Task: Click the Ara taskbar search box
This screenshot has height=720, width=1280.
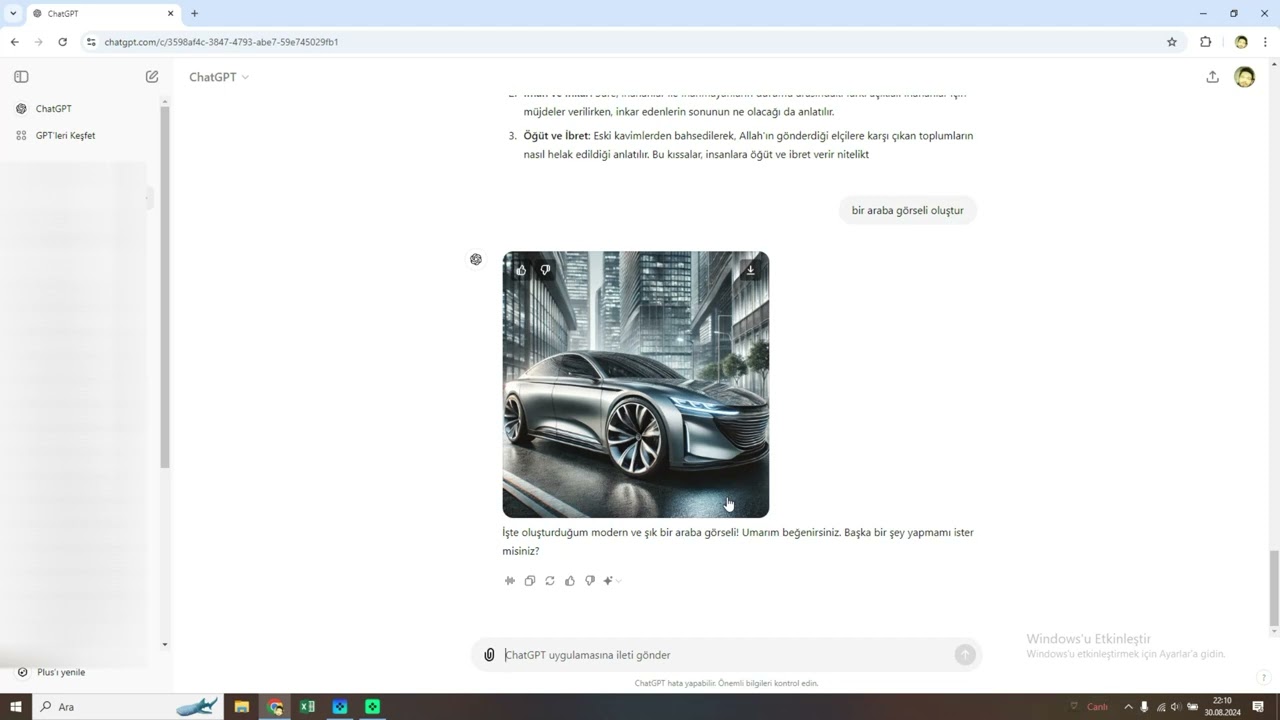Action: [130, 707]
